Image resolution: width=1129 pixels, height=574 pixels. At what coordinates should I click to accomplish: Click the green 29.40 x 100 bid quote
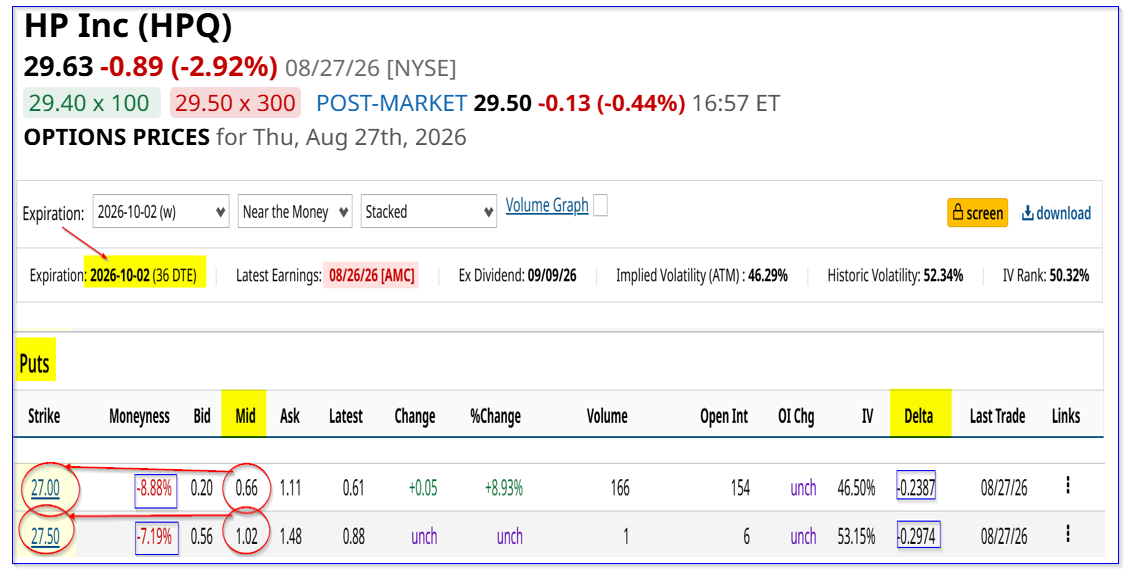[x=89, y=103]
